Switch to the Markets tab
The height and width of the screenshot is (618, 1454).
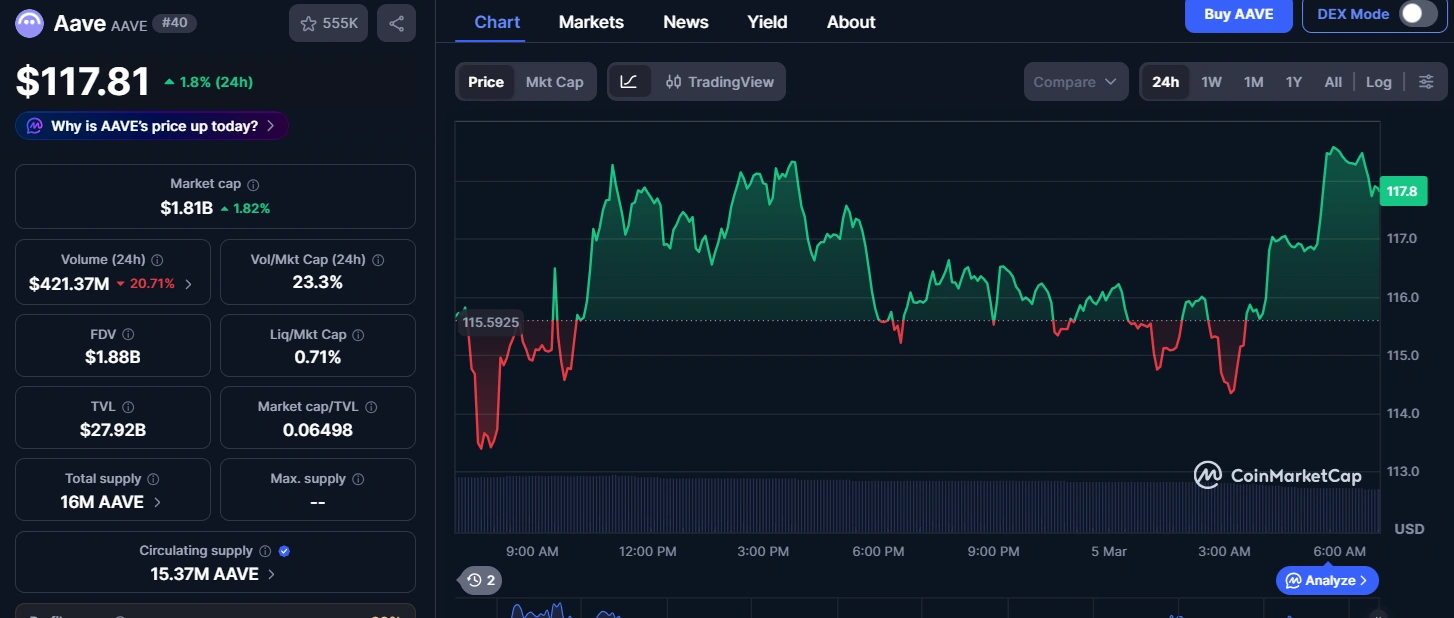click(x=590, y=22)
